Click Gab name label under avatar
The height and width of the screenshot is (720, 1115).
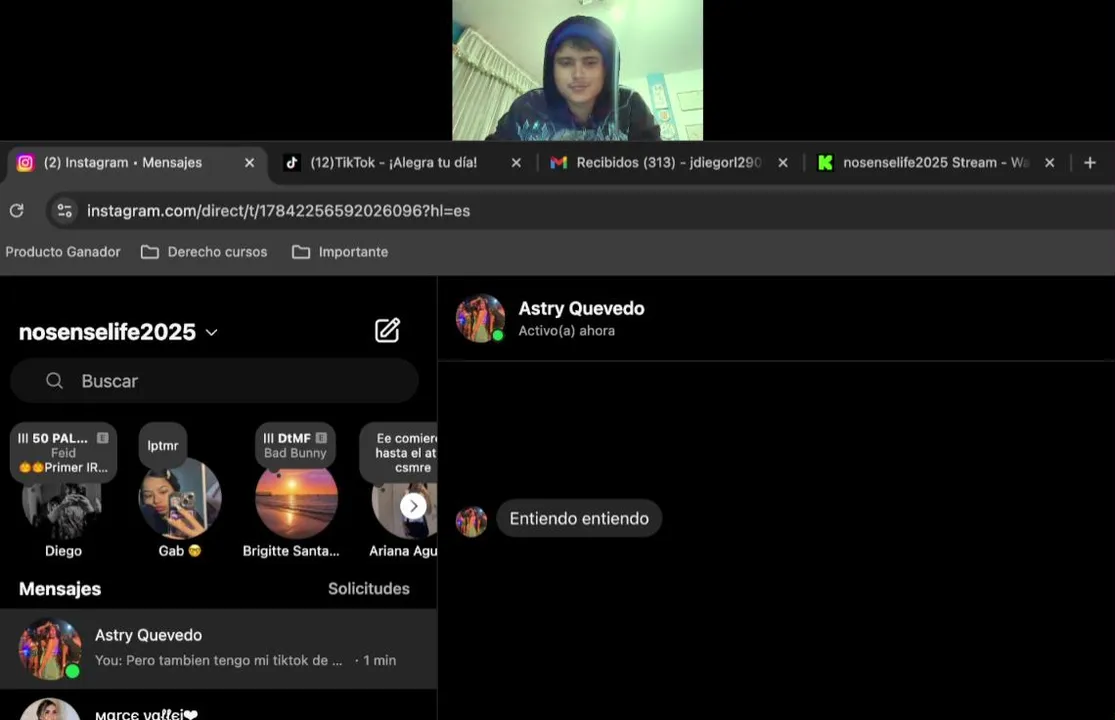click(180, 551)
